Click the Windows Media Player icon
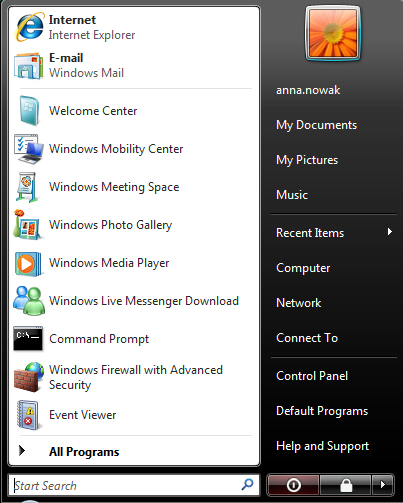This screenshot has height=503, width=403. (28, 264)
